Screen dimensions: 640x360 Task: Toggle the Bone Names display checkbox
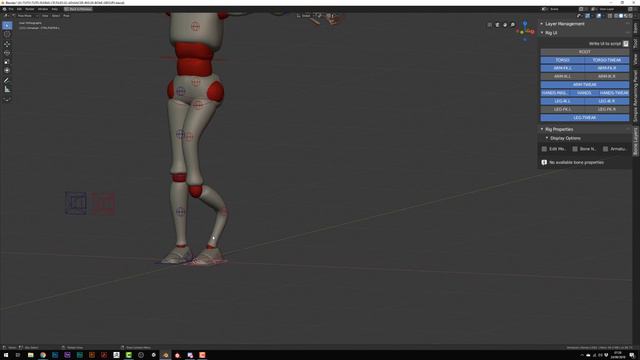[575, 149]
